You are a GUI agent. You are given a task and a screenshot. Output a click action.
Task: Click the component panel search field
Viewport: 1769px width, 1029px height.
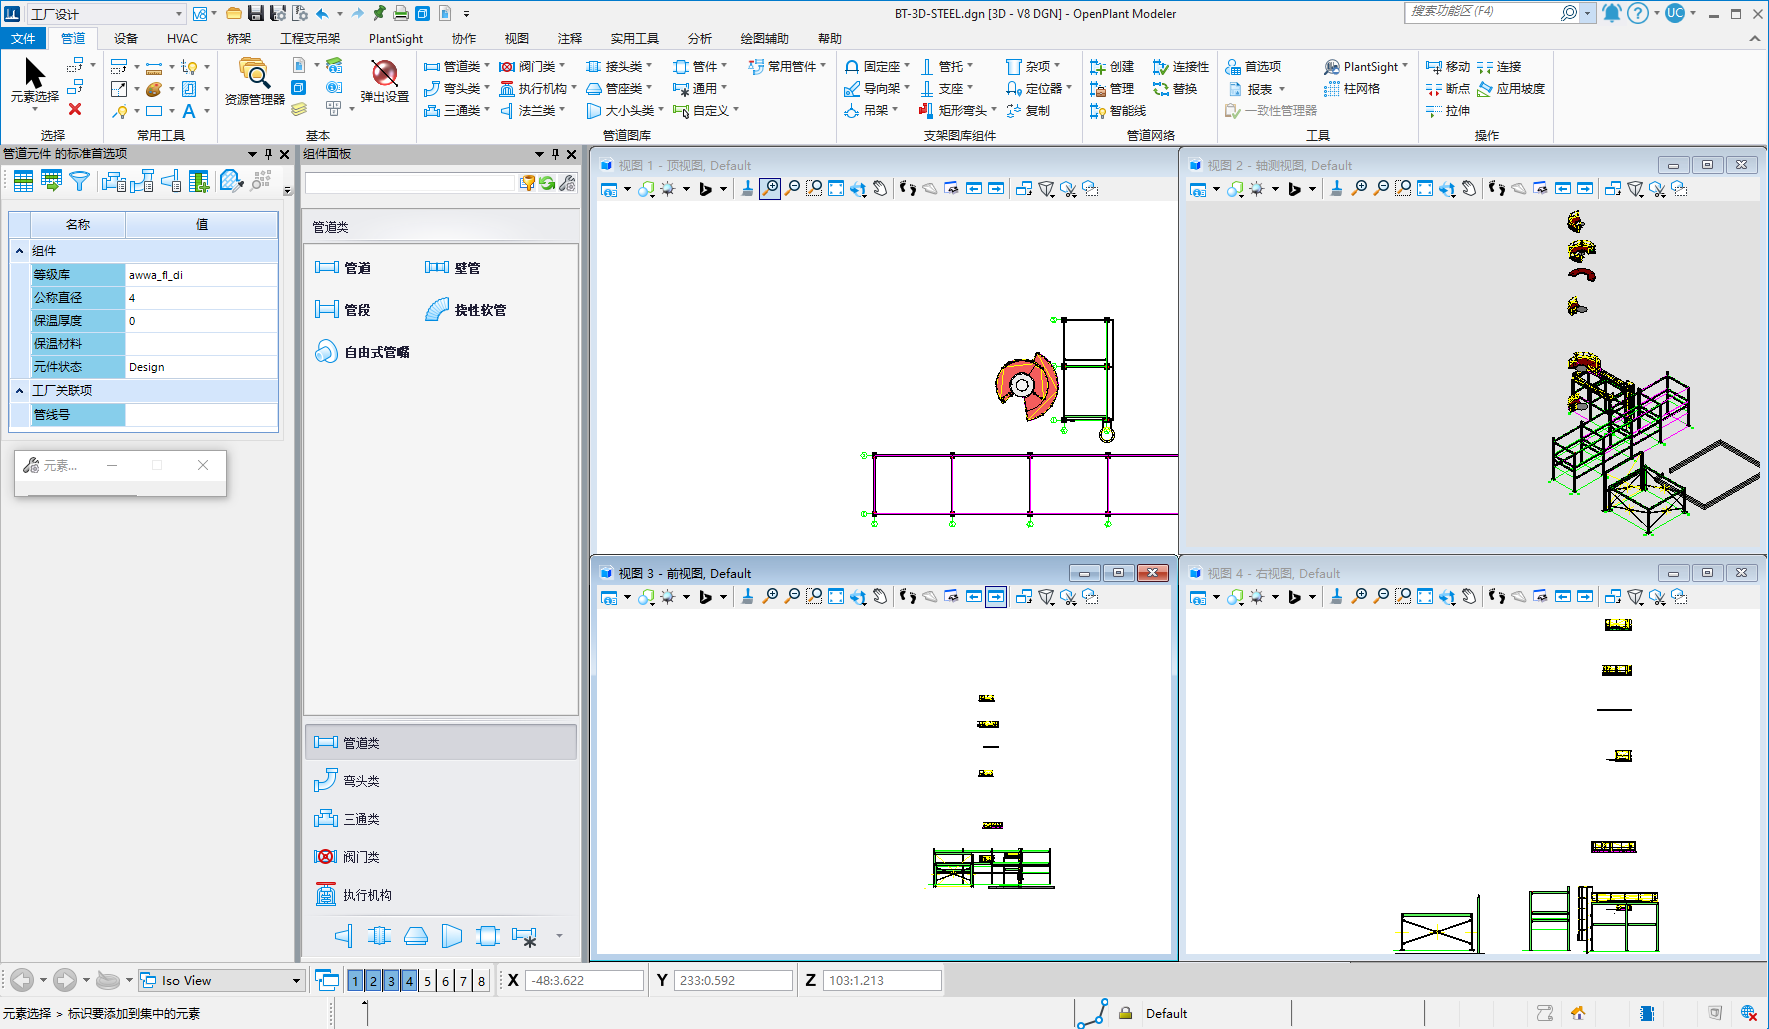tap(410, 183)
